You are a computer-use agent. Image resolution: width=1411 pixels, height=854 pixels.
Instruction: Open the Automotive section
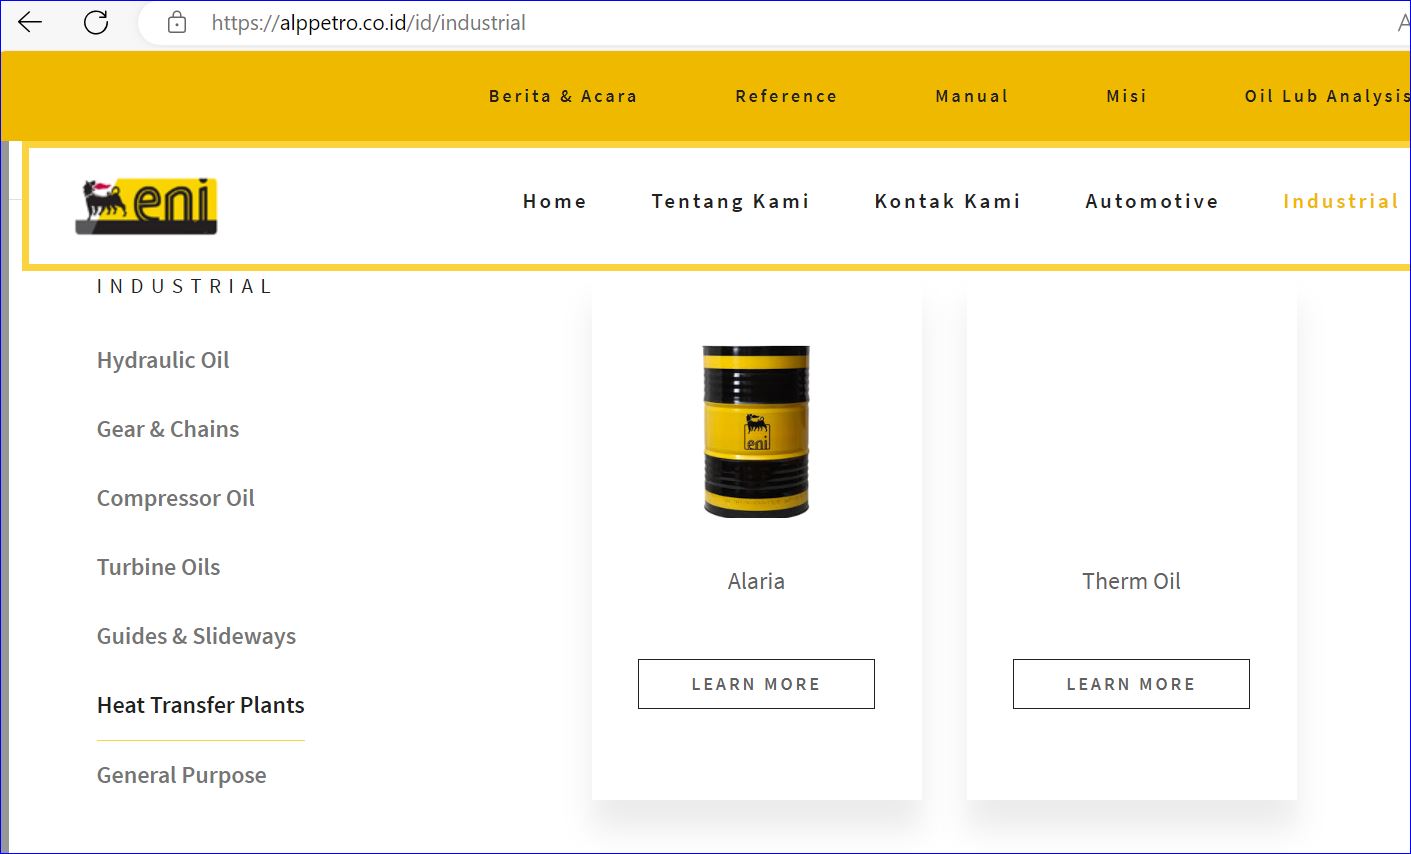coord(1152,201)
